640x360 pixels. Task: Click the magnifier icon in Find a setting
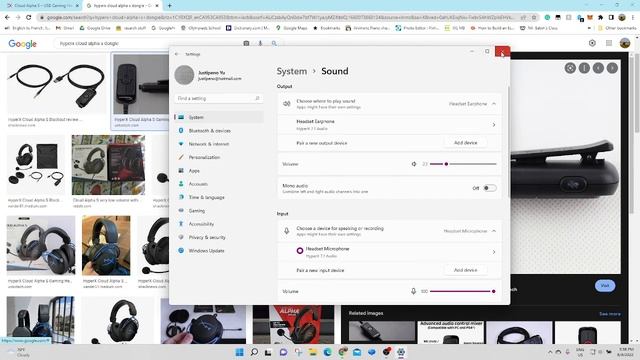[257, 98]
